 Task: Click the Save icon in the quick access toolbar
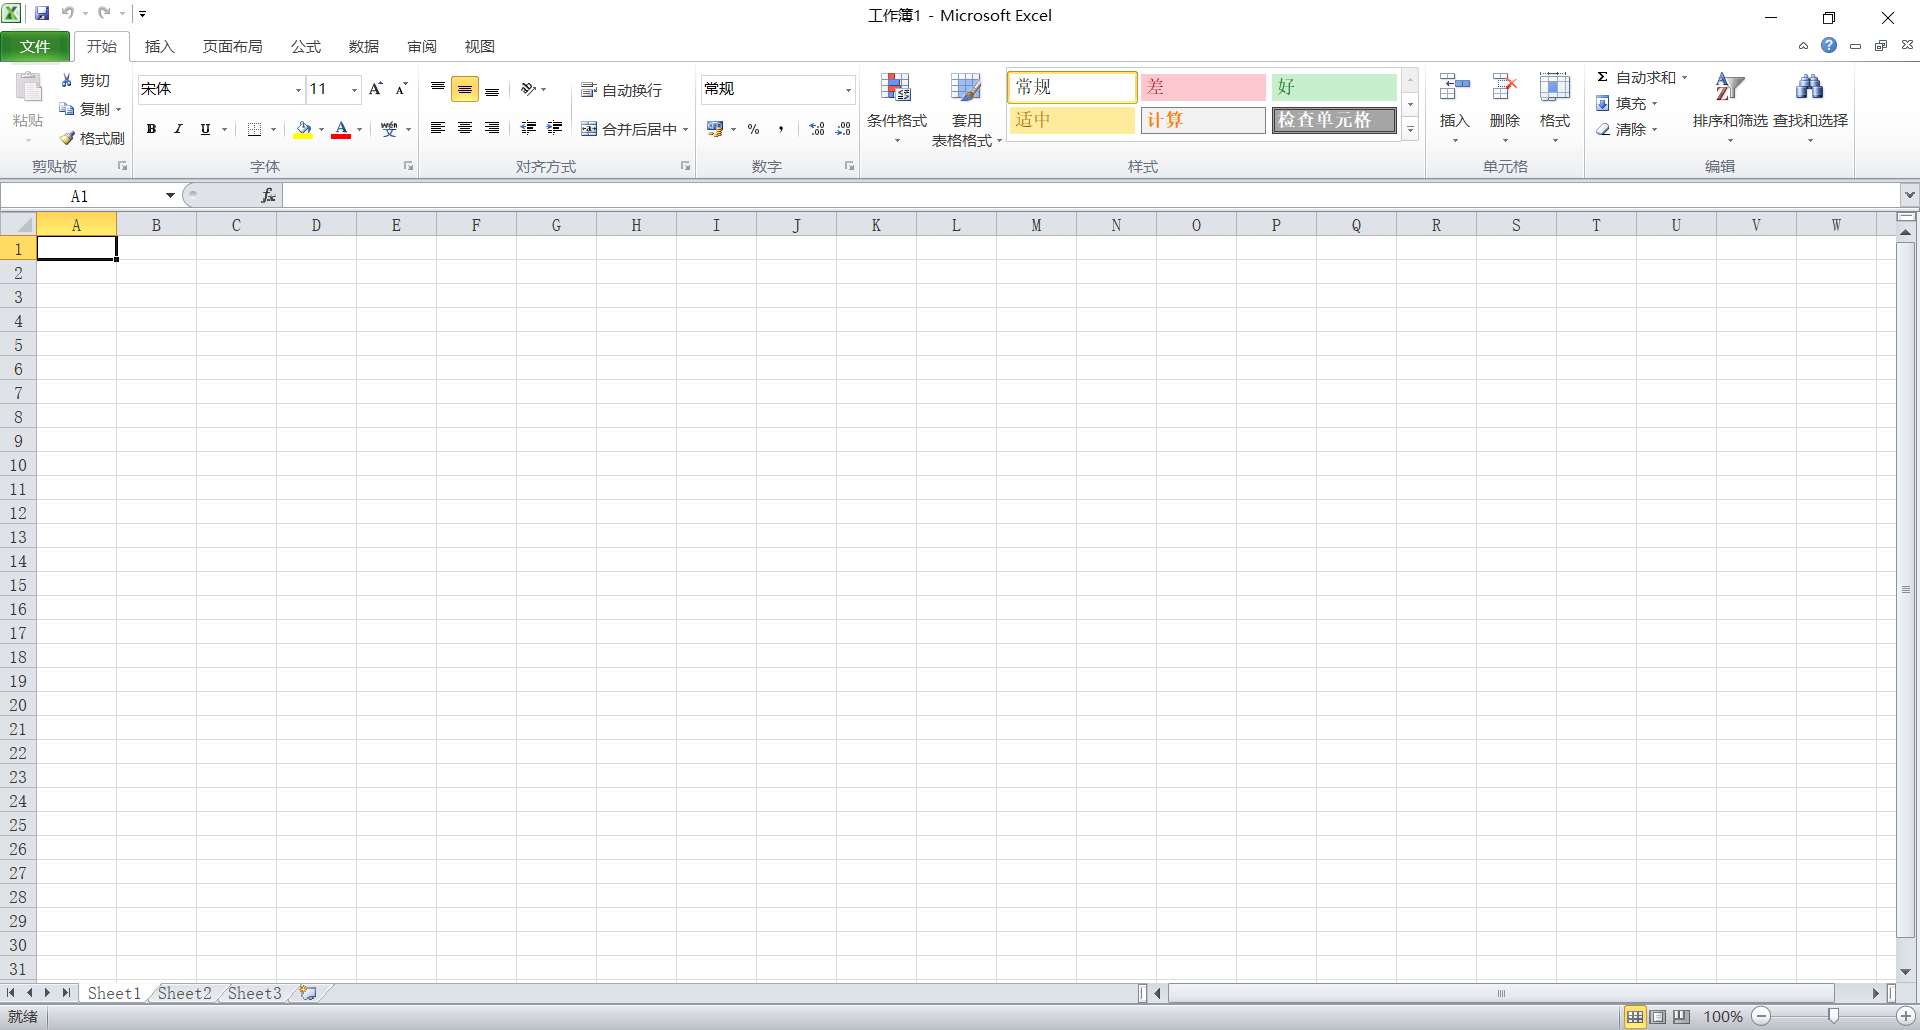coord(42,14)
